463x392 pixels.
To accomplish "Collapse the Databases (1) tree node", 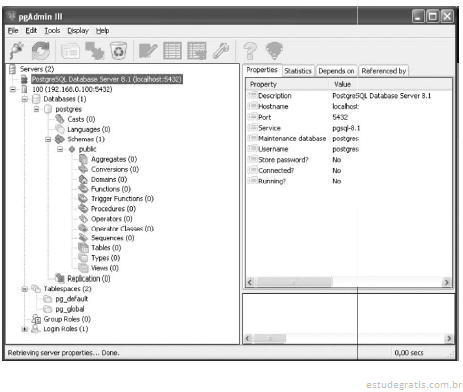I will point(25,99).
